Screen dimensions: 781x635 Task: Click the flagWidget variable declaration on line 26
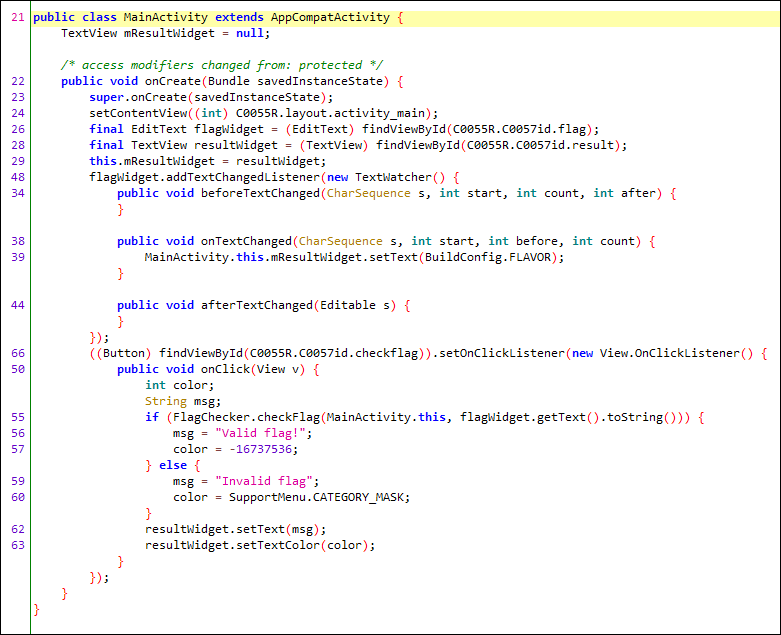[x=229, y=129]
